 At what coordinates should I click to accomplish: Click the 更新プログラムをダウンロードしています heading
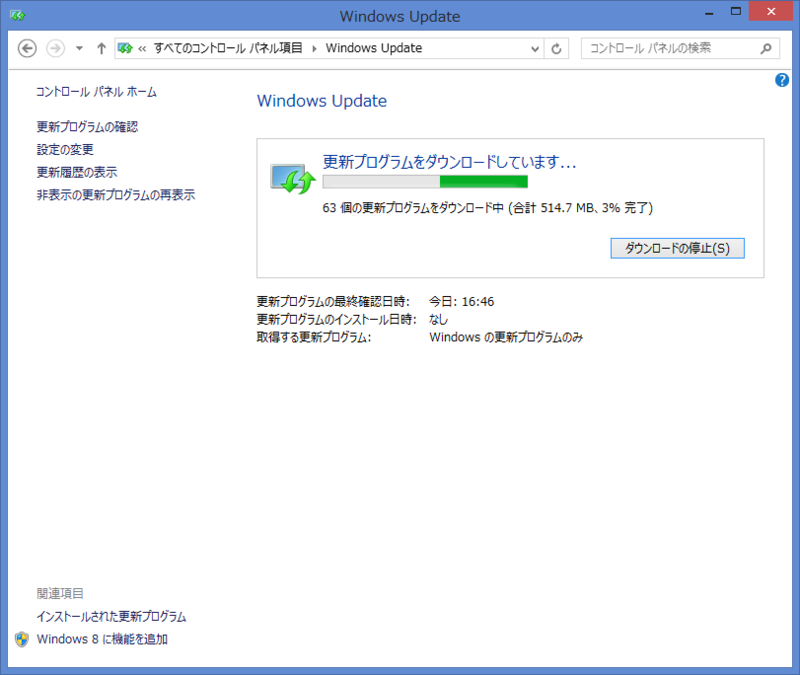[x=449, y=162]
